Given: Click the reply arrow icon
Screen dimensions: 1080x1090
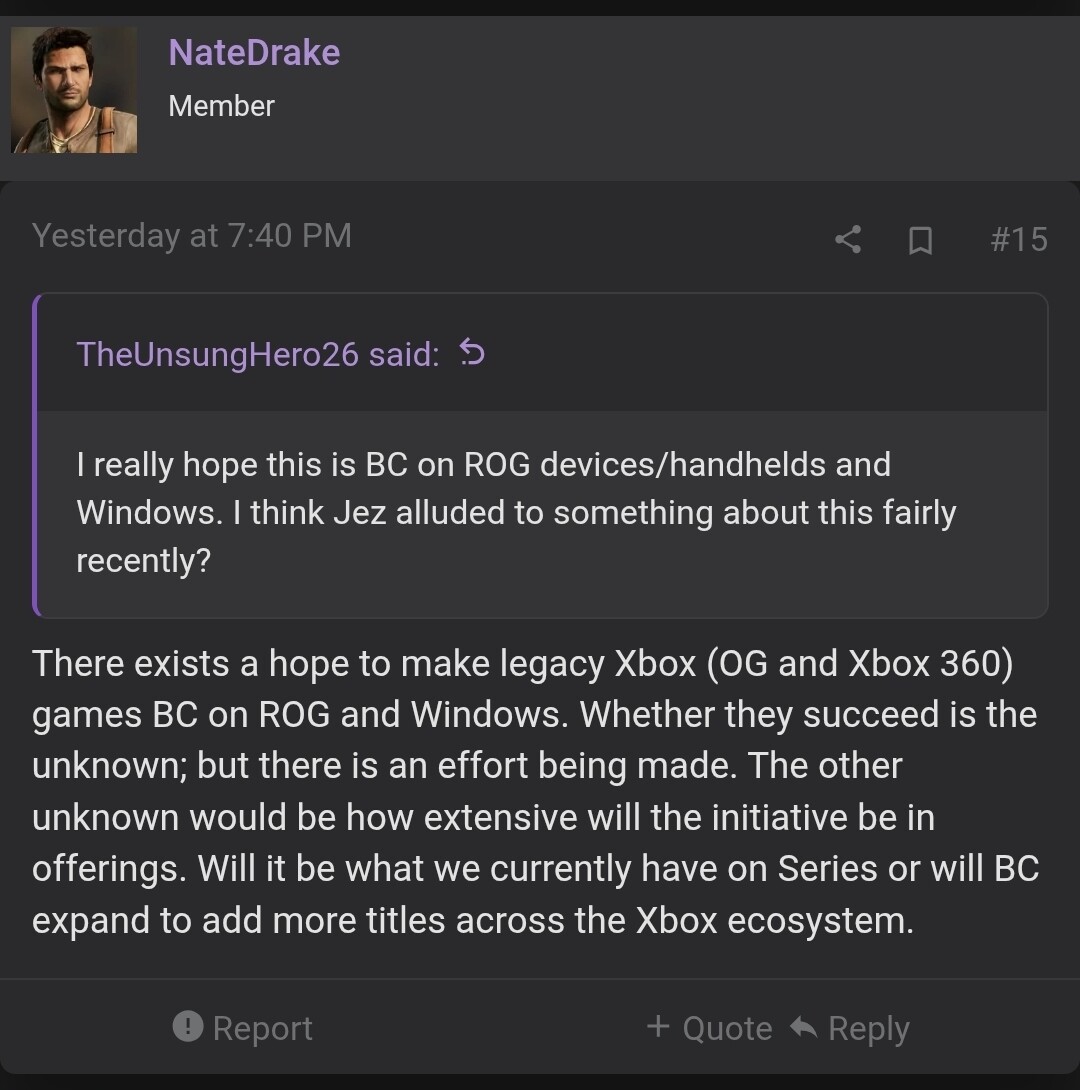Looking at the screenshot, I should [803, 1027].
